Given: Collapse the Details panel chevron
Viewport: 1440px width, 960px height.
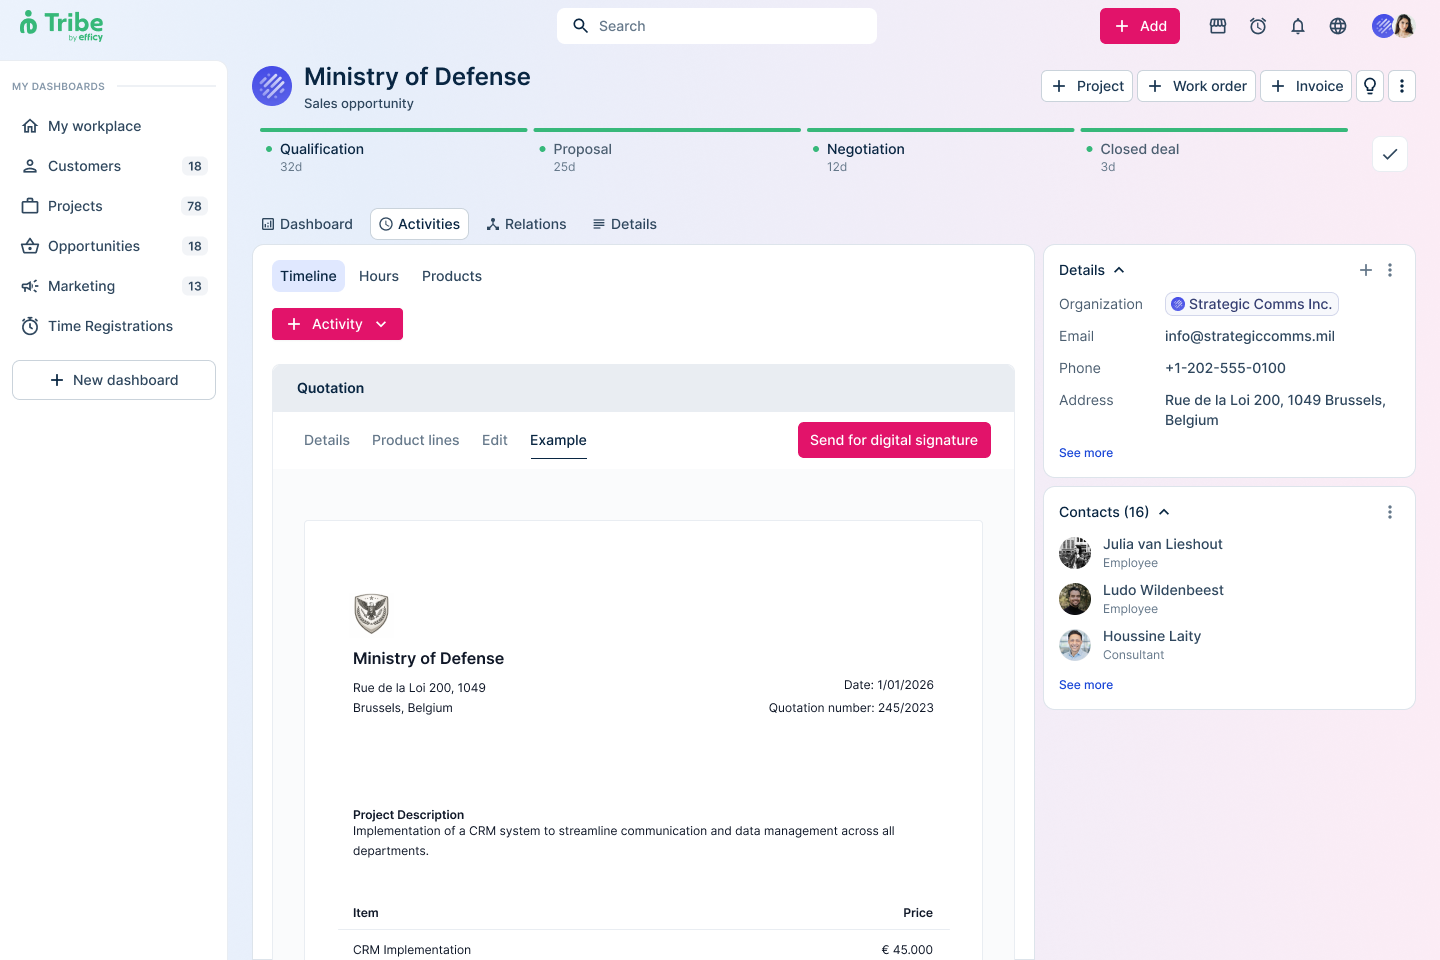Looking at the screenshot, I should (x=1119, y=270).
